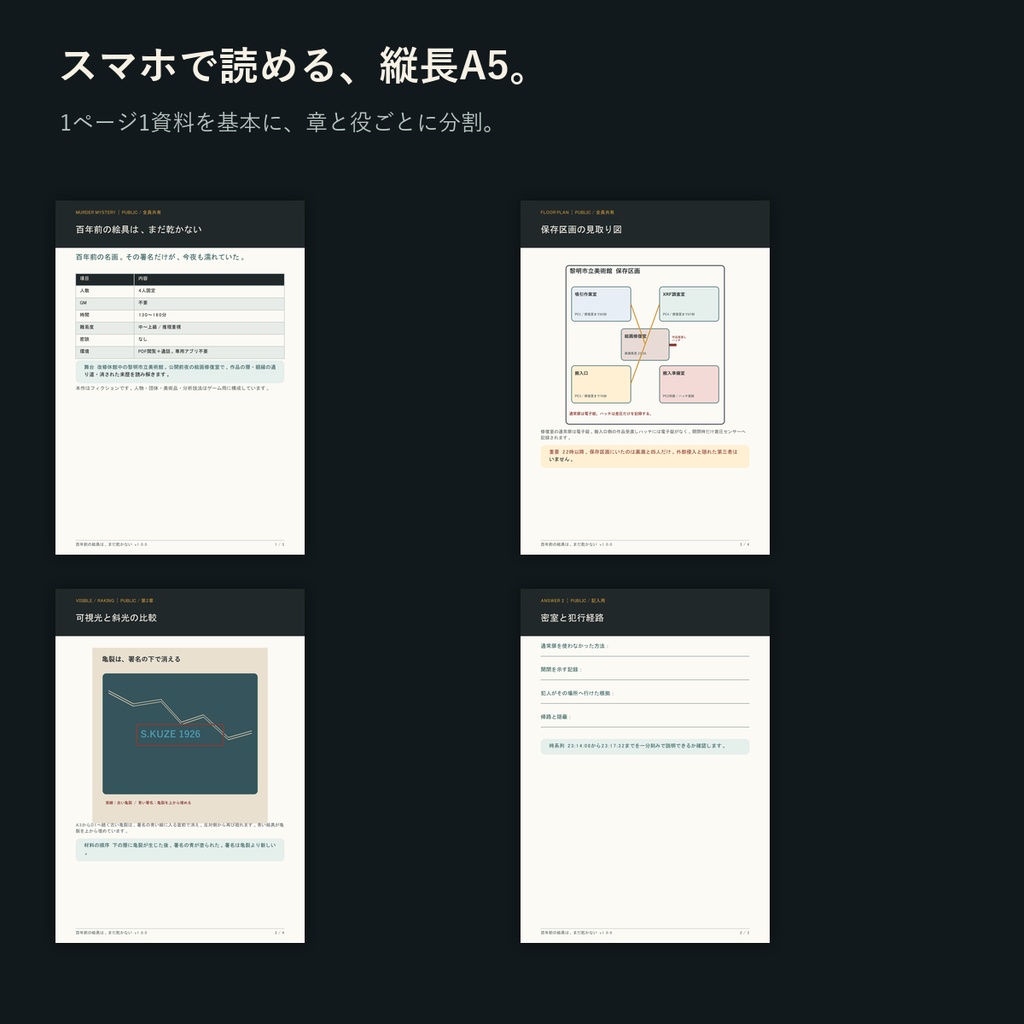Open the 密室と犯行経路 page thumbnail
Screen dimensions: 1024x1024
(x=645, y=765)
